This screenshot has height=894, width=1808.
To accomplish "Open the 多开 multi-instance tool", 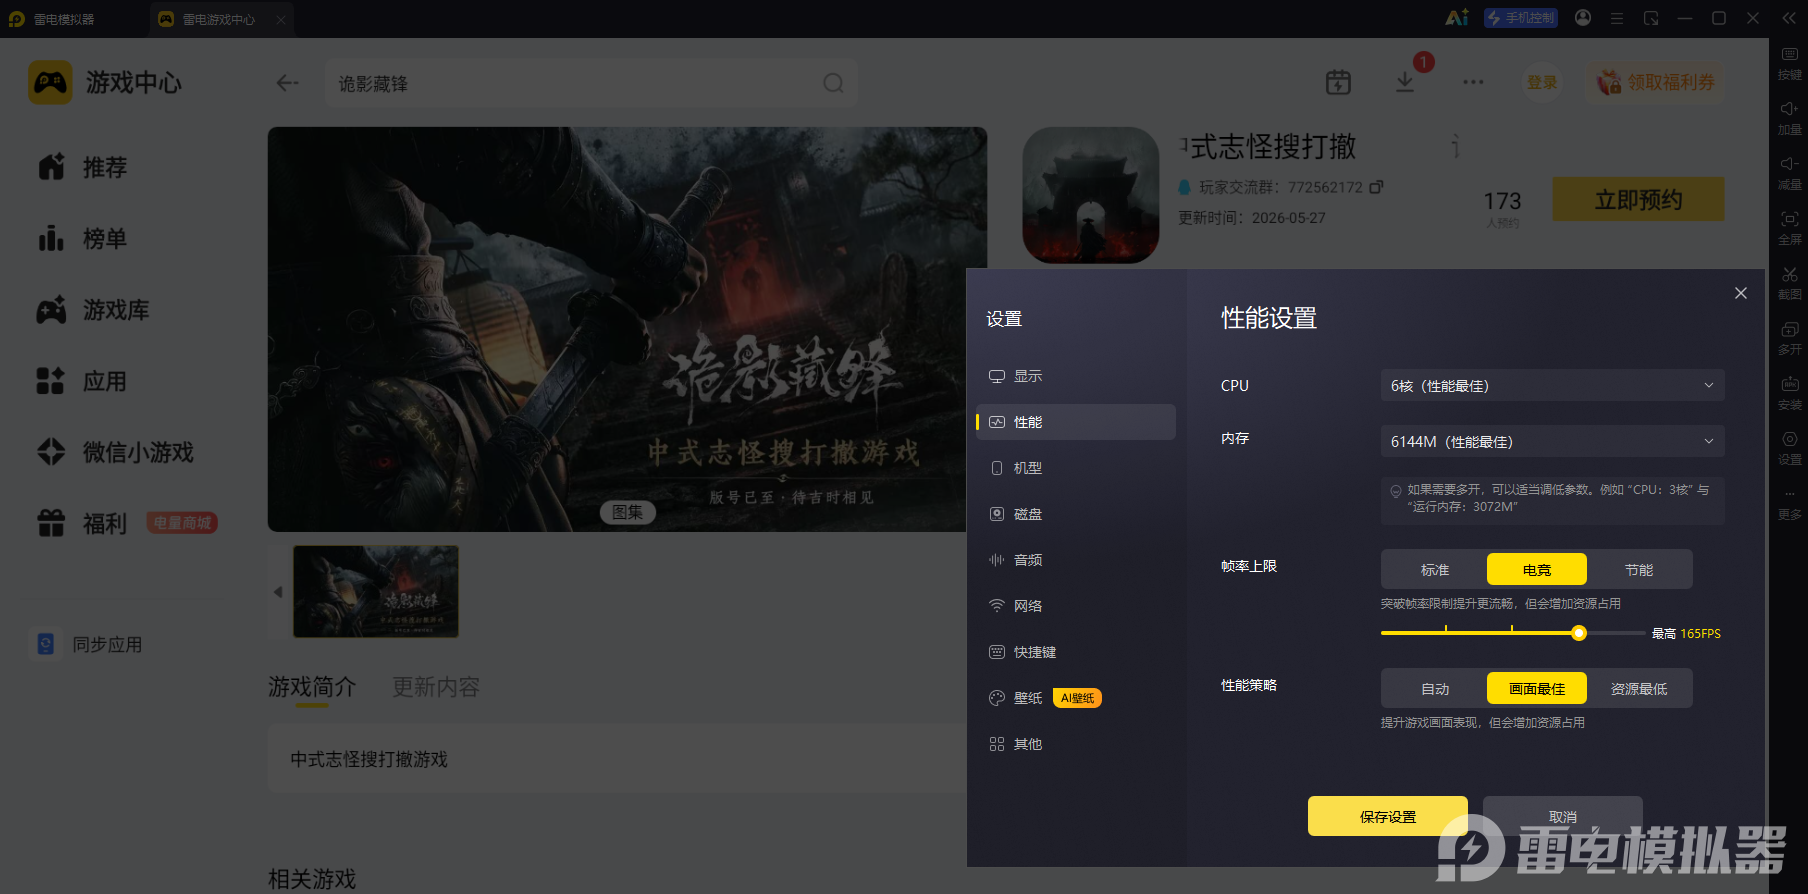I will point(1789,337).
